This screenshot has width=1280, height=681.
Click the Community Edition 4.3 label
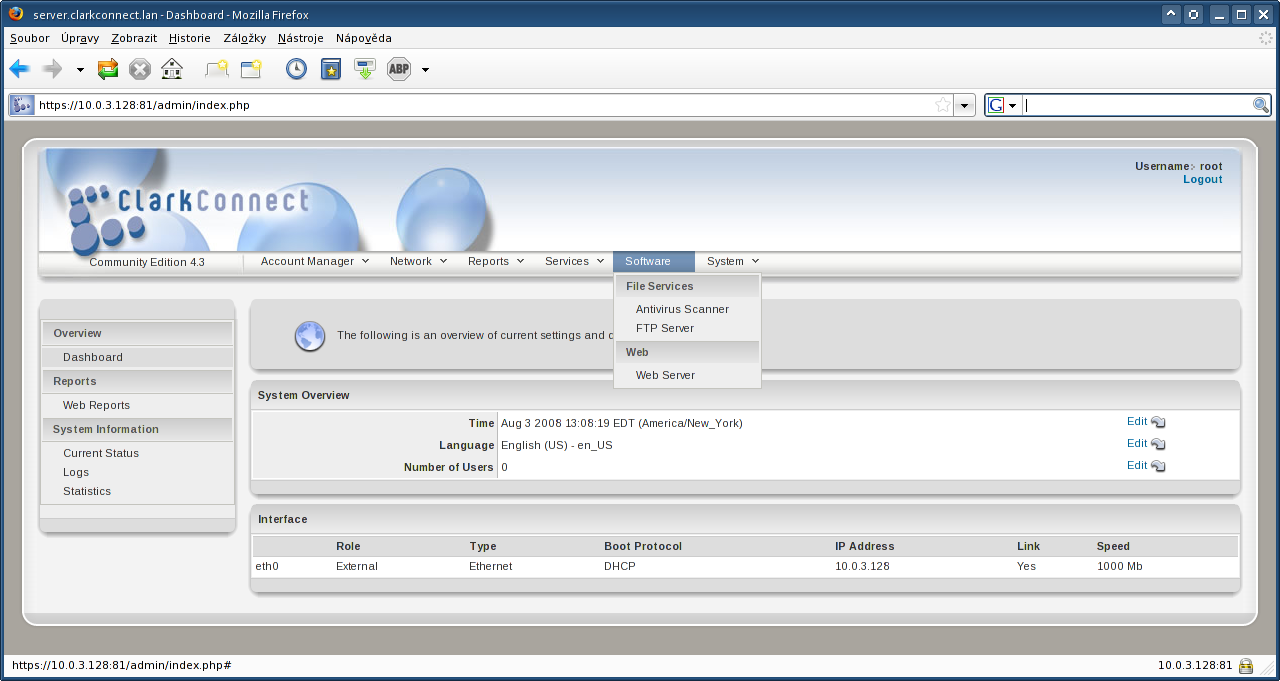(x=147, y=262)
